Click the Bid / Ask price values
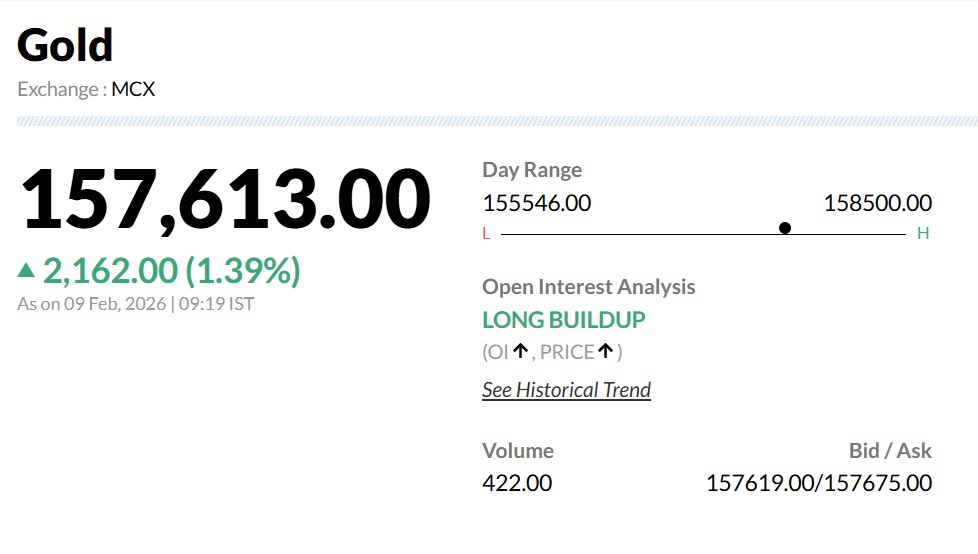This screenshot has height=554, width=978. [819, 483]
